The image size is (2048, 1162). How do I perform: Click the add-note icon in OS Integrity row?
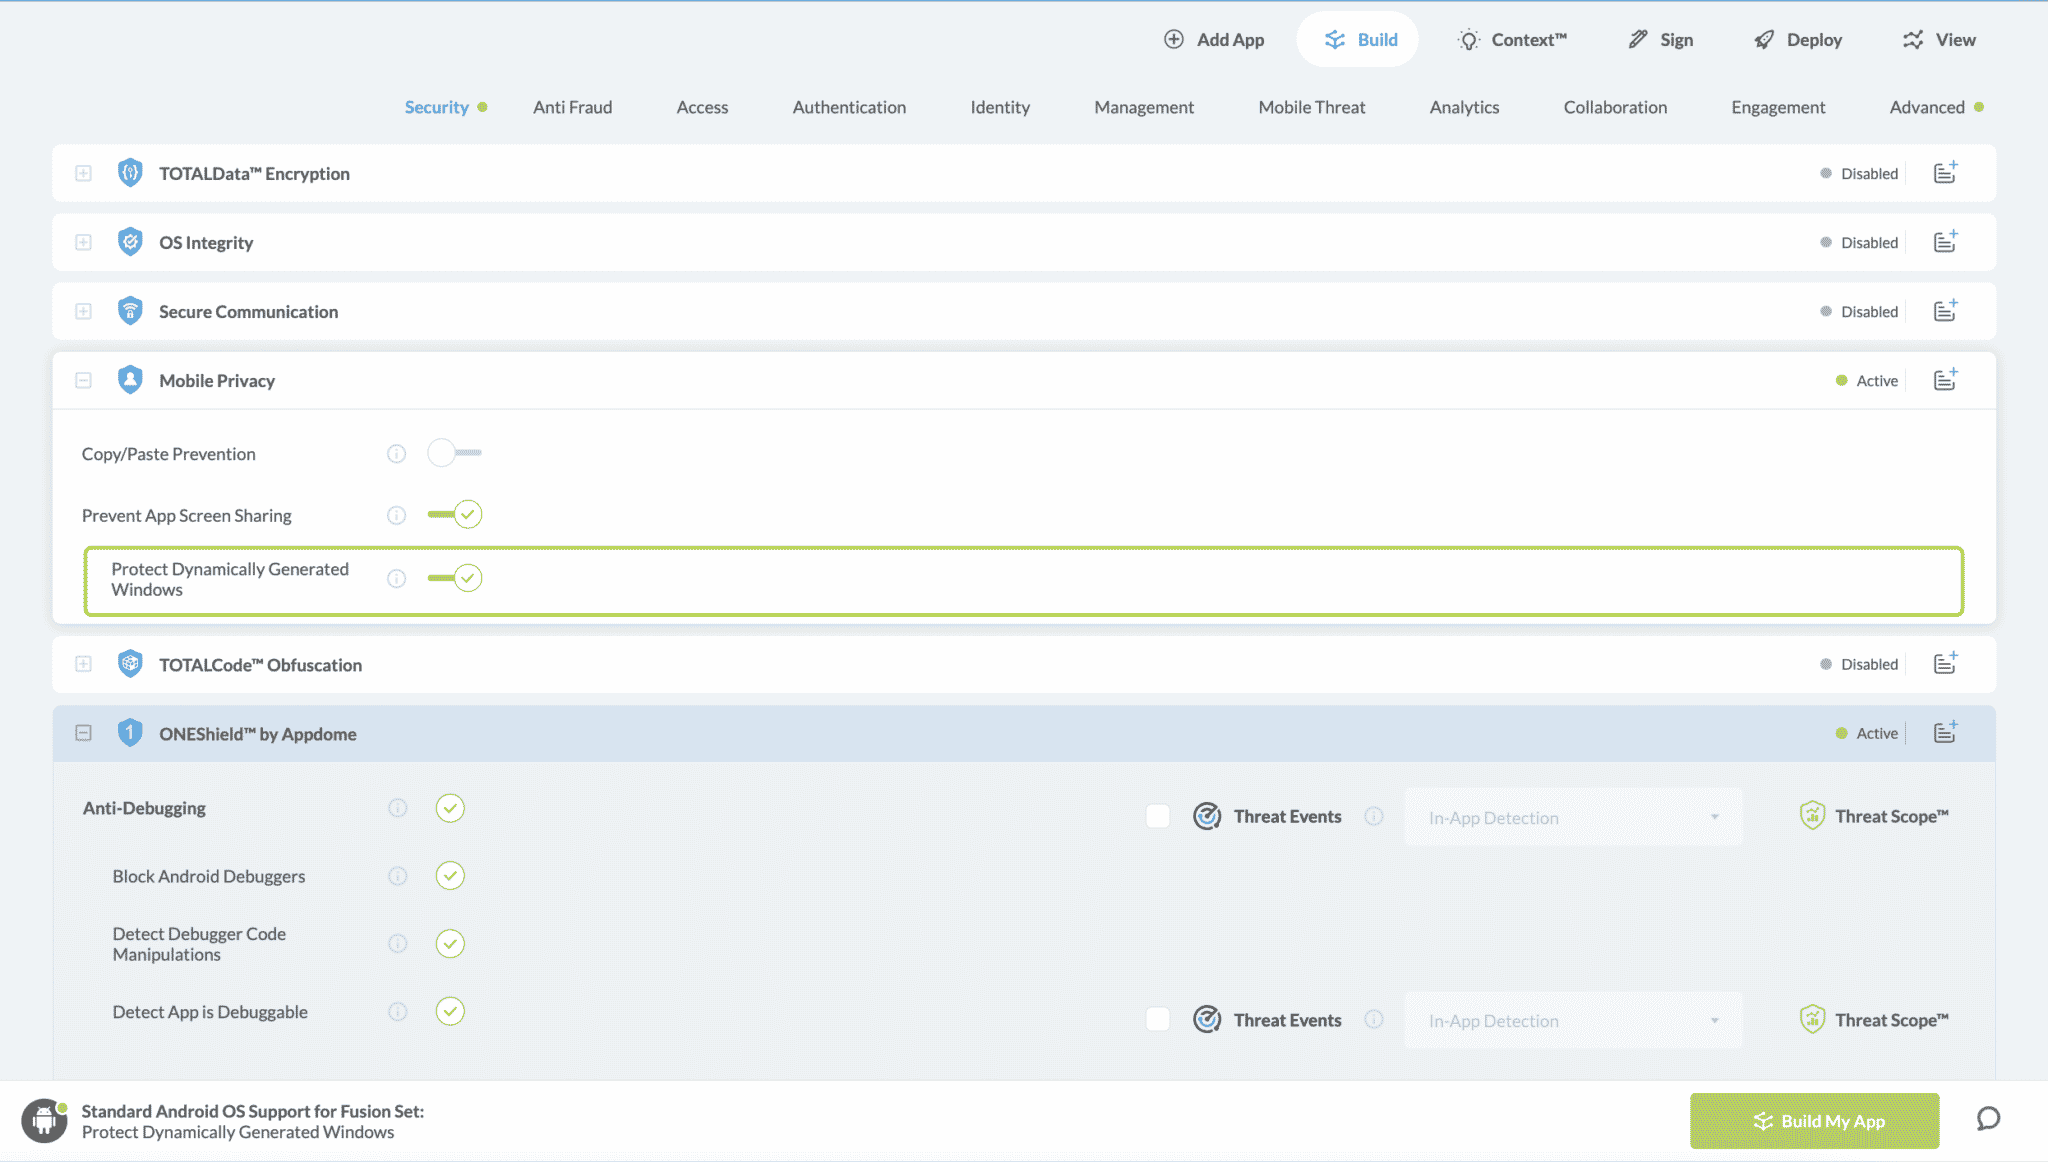(x=1944, y=242)
